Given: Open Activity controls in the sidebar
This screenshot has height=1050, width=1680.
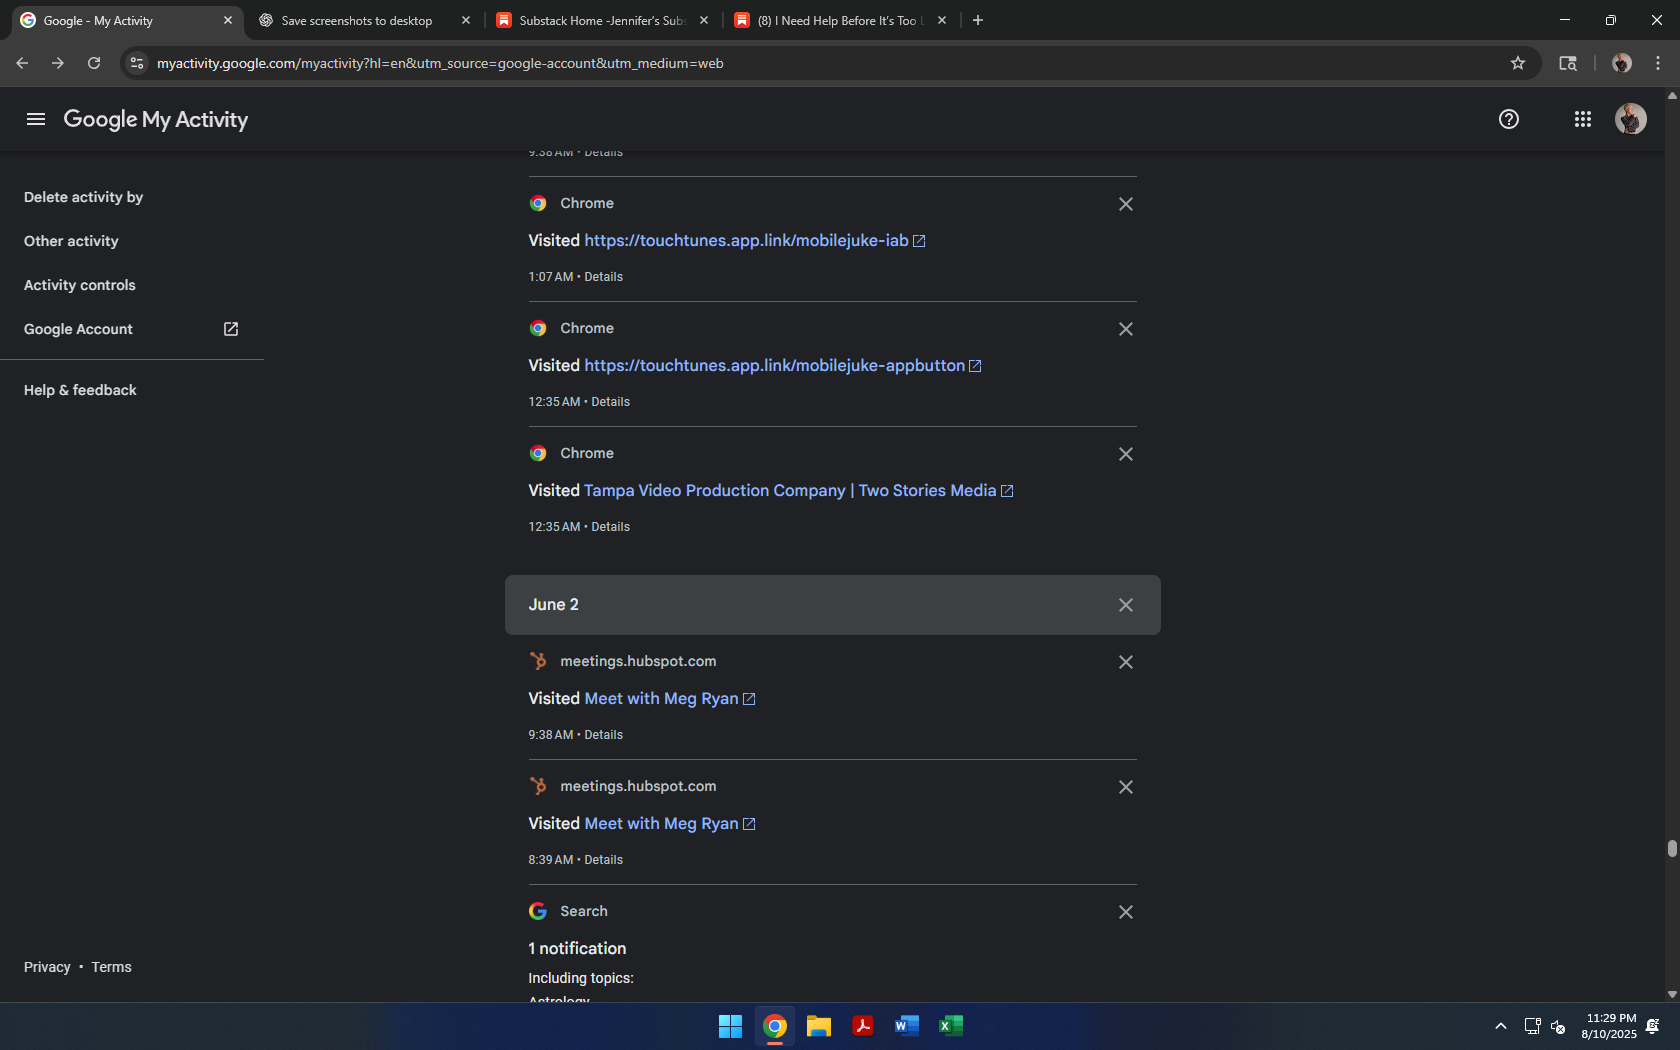Looking at the screenshot, I should click(x=80, y=285).
